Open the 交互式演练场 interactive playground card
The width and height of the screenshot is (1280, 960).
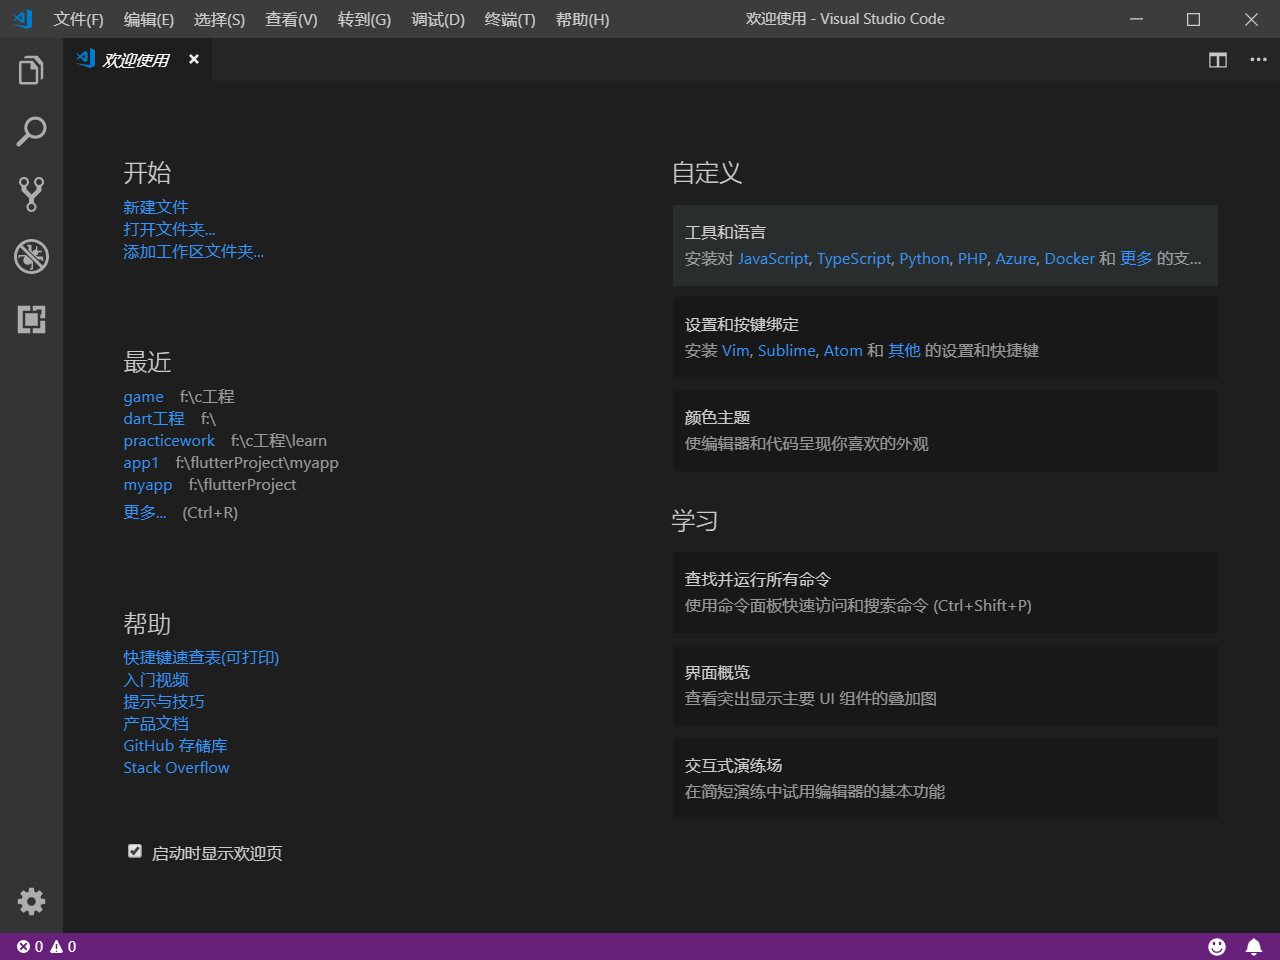tap(944, 778)
